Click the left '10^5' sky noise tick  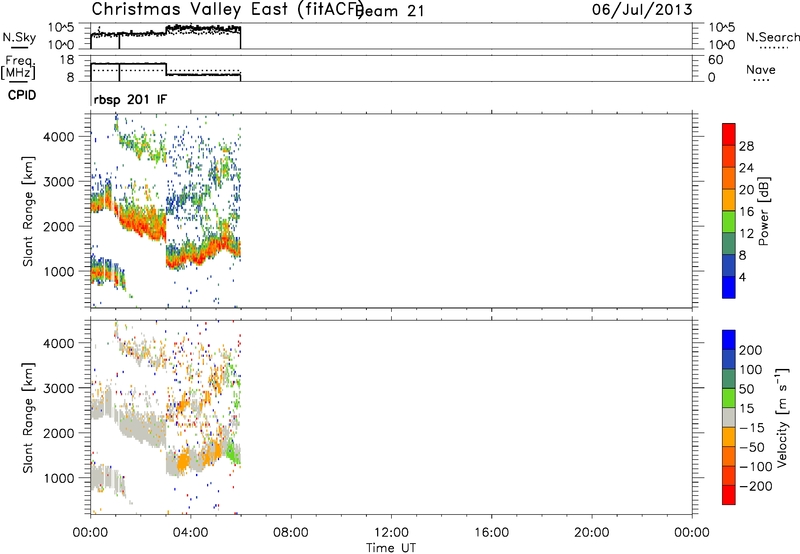[x=61, y=27]
